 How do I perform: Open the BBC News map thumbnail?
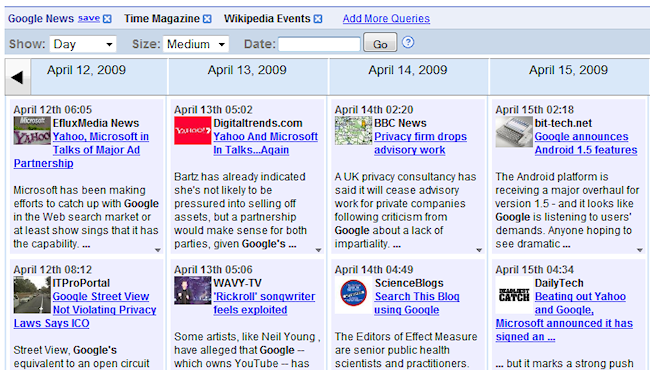353,131
